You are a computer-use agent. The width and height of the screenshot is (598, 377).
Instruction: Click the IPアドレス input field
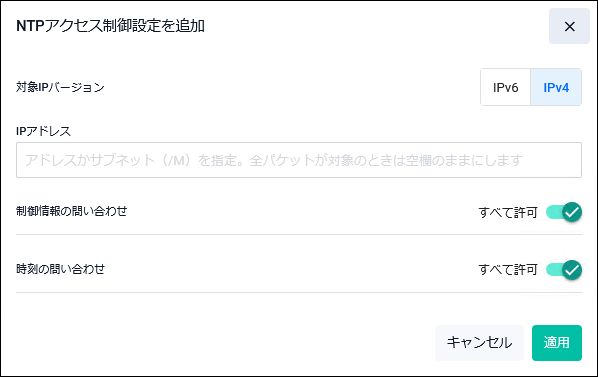[x=299, y=160]
